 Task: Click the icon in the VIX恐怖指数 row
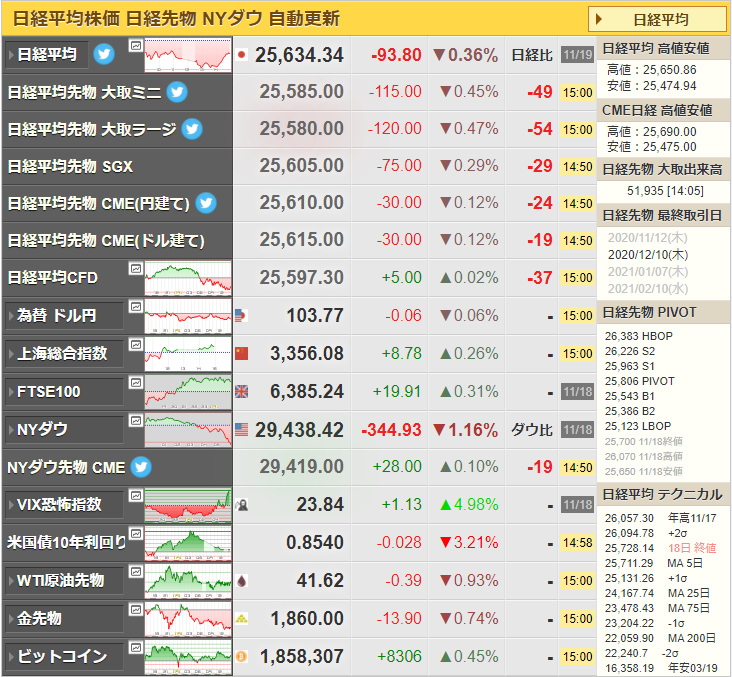(x=241, y=505)
